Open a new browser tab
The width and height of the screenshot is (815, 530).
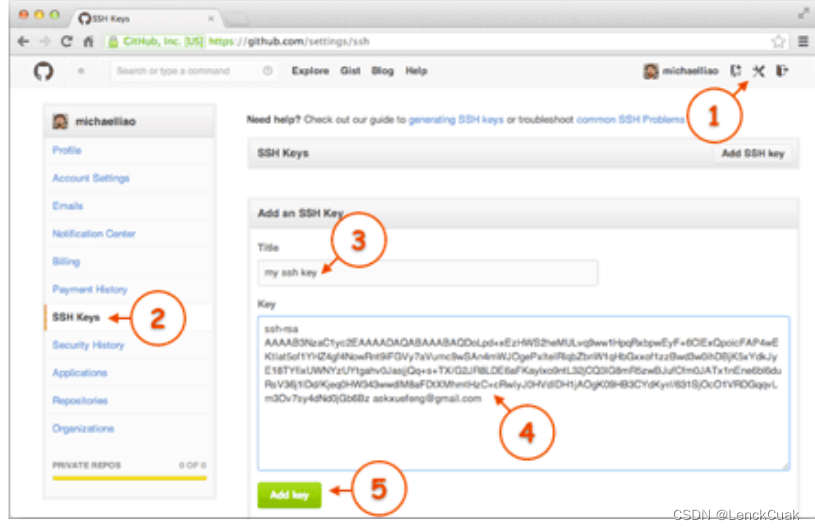(236, 20)
